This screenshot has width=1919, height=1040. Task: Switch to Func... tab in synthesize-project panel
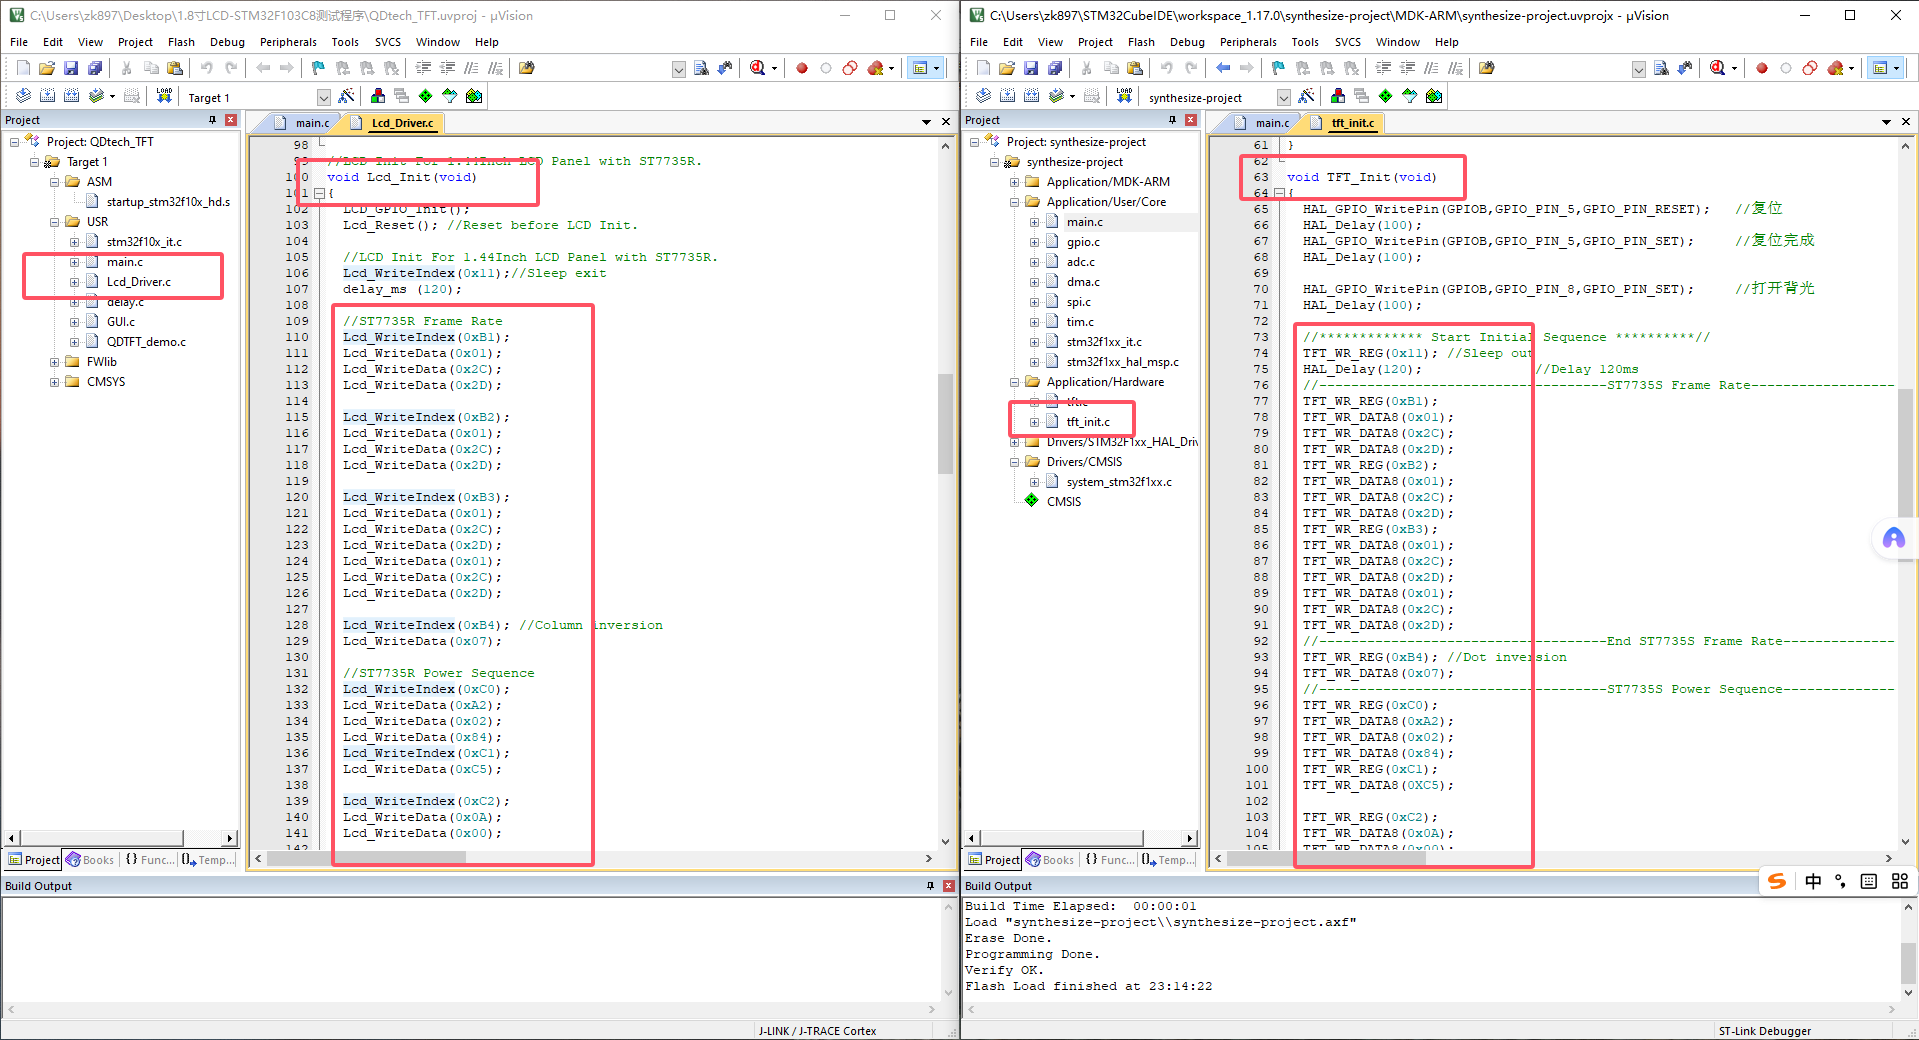pyautogui.click(x=1110, y=860)
